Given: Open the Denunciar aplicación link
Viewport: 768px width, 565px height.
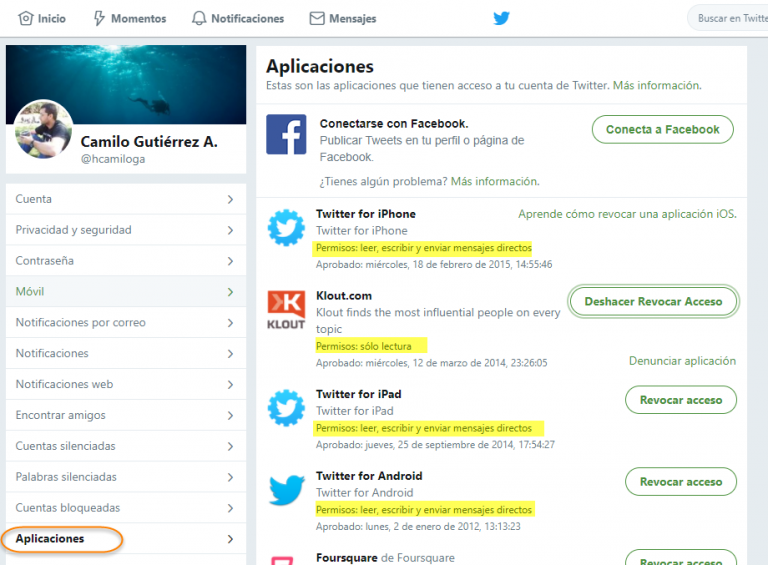Looking at the screenshot, I should 682,361.
